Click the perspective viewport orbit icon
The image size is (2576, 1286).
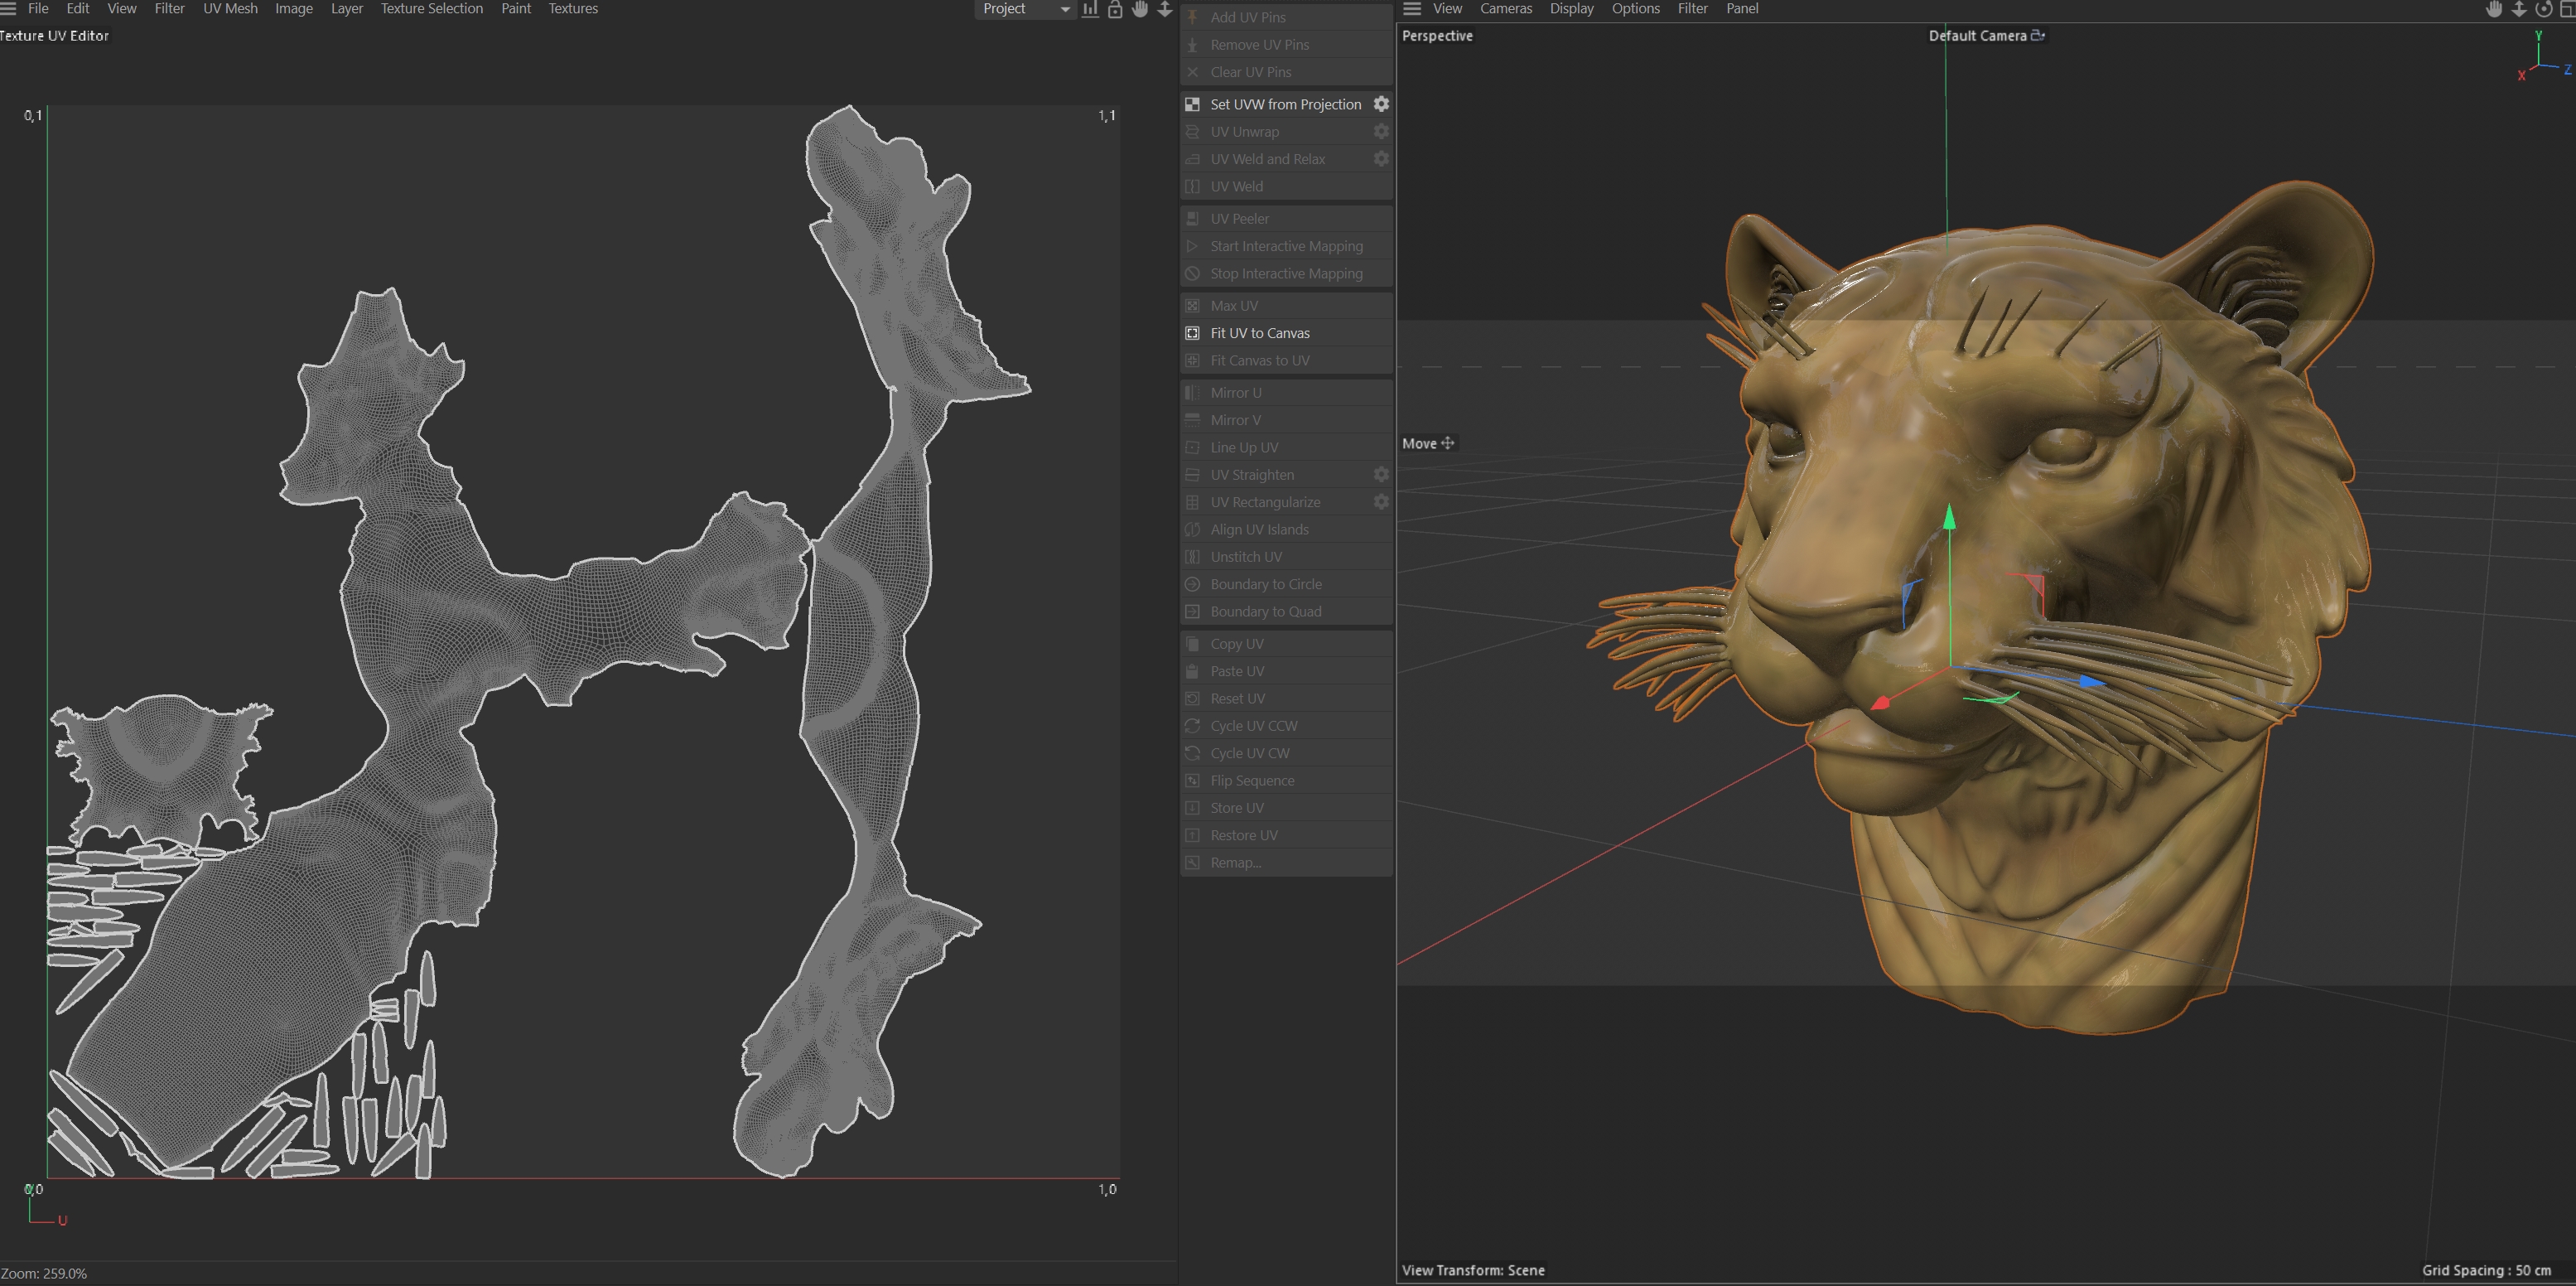(2544, 9)
